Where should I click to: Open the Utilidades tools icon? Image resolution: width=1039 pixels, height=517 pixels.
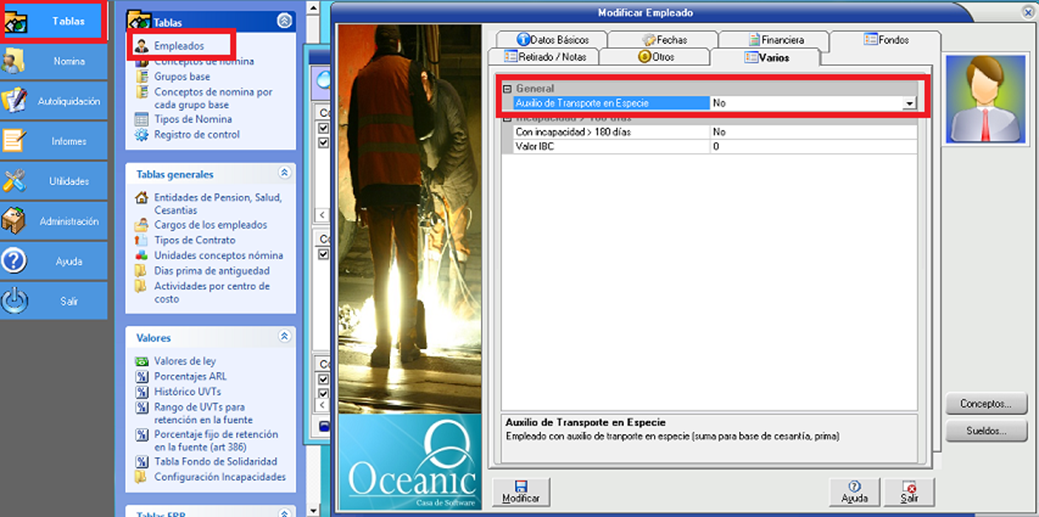pyautogui.click(x=16, y=181)
